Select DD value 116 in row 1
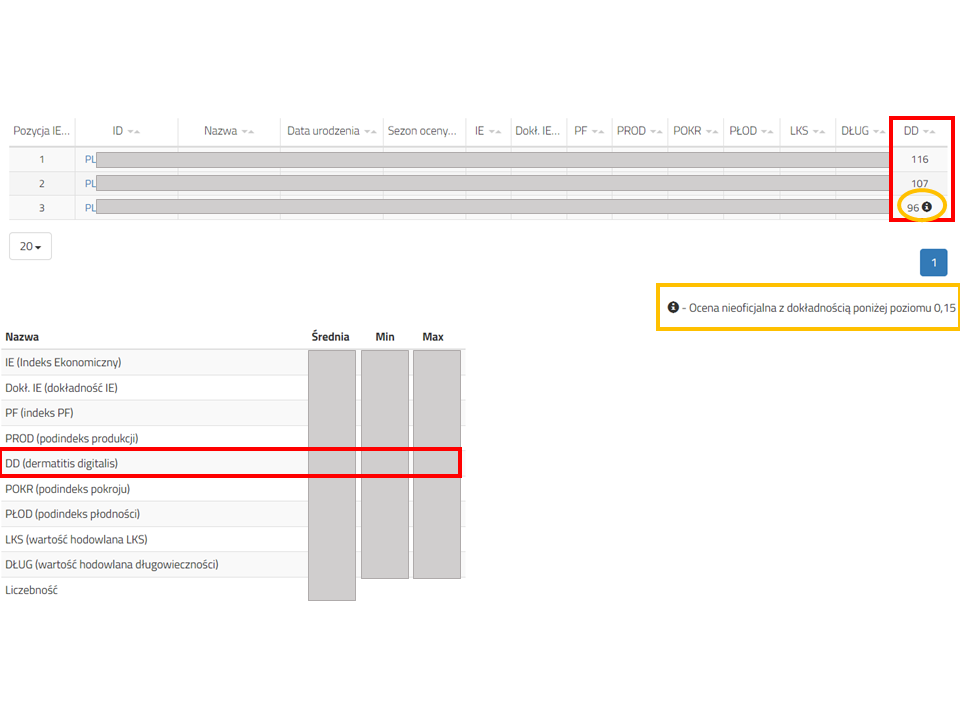 coord(920,159)
